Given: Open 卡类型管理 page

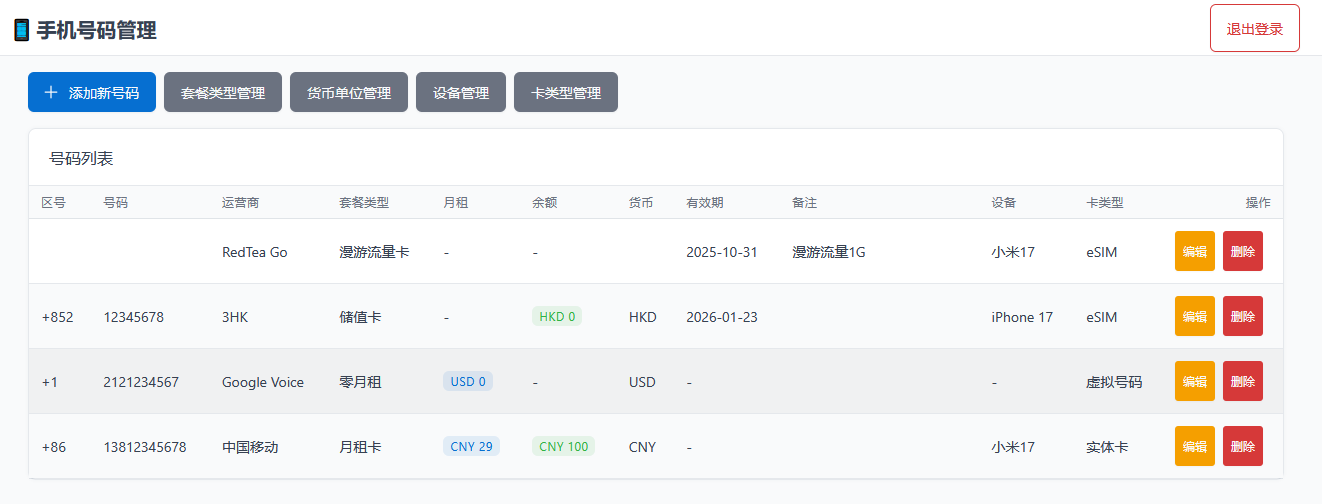Looking at the screenshot, I should 566,93.
